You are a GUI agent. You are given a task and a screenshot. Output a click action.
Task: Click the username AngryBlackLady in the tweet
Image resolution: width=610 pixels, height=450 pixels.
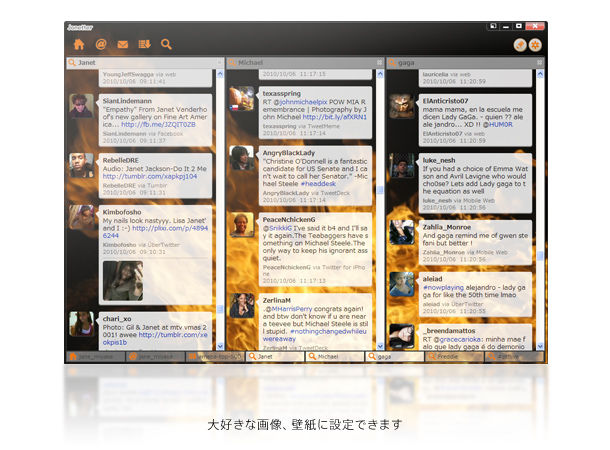289,152
